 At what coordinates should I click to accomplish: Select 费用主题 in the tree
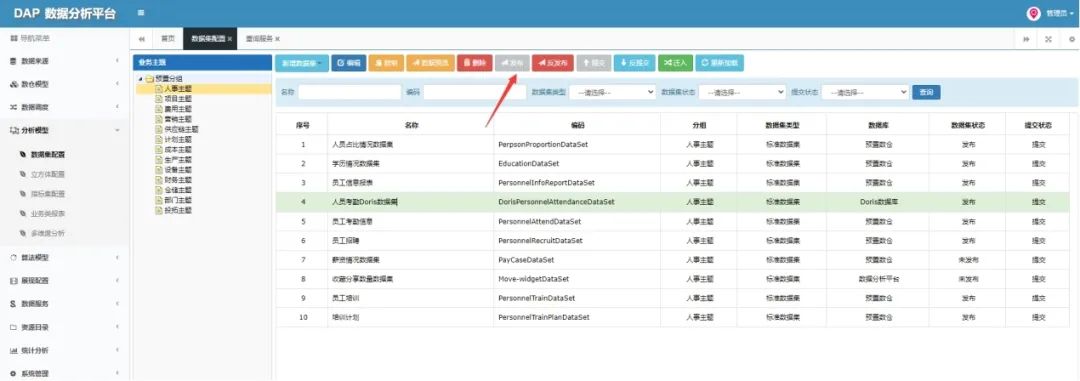pyautogui.click(x=178, y=109)
